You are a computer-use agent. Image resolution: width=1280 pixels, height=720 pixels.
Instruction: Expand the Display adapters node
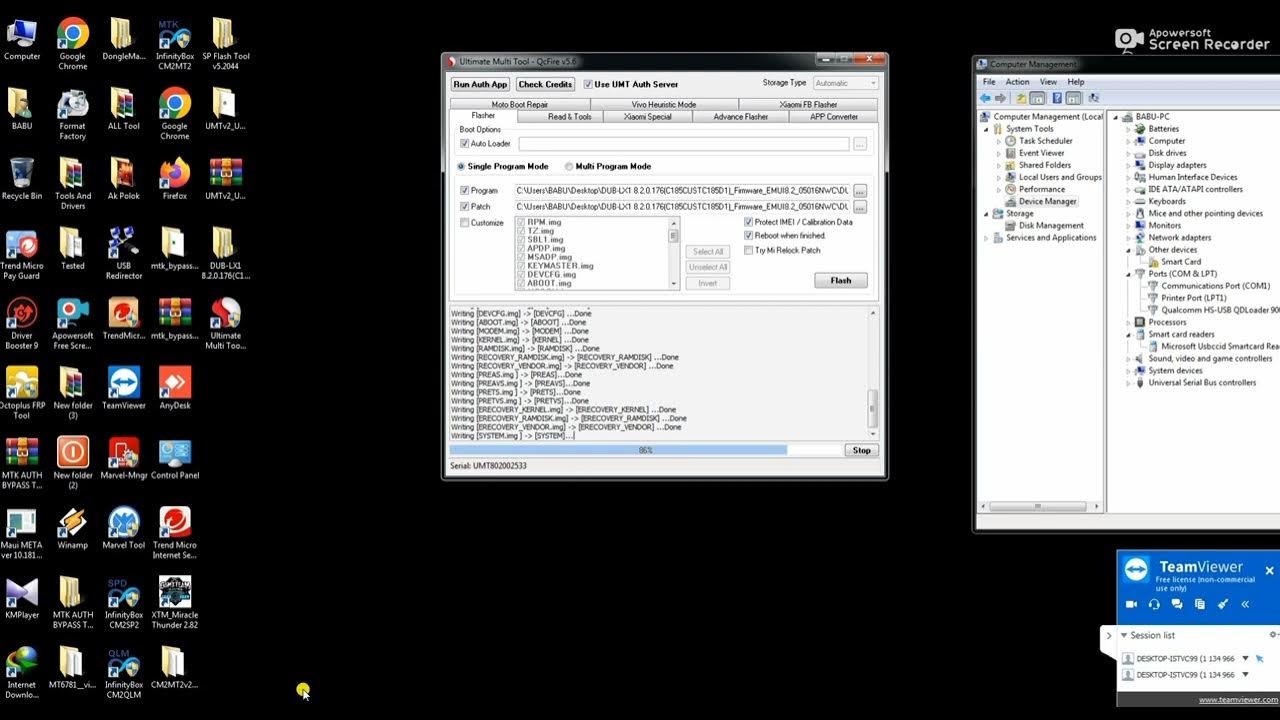(1129, 165)
